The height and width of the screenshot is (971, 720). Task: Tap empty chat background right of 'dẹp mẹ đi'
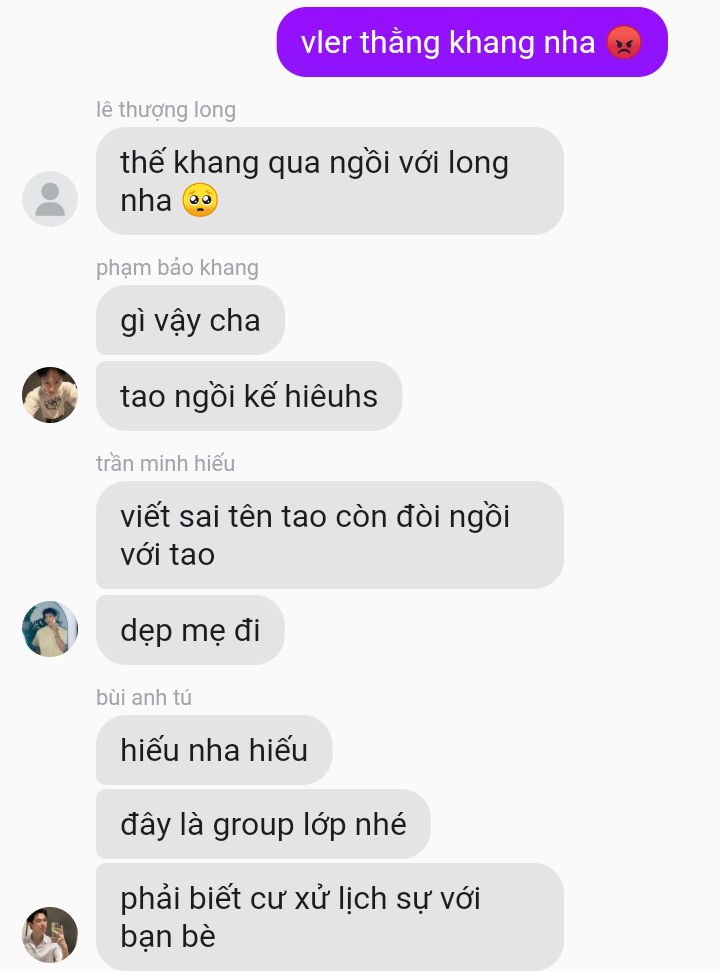[x=495, y=630]
